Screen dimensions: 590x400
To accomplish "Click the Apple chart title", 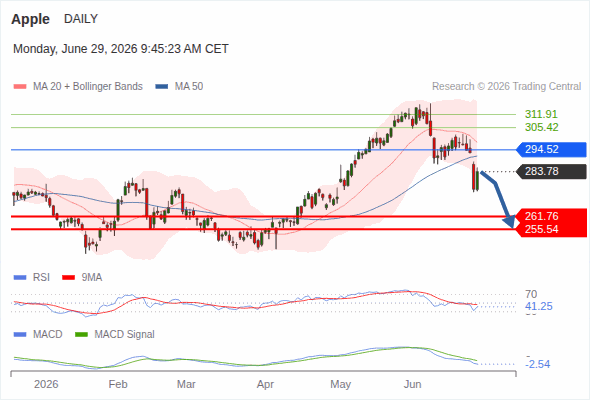I will click(x=30, y=19).
